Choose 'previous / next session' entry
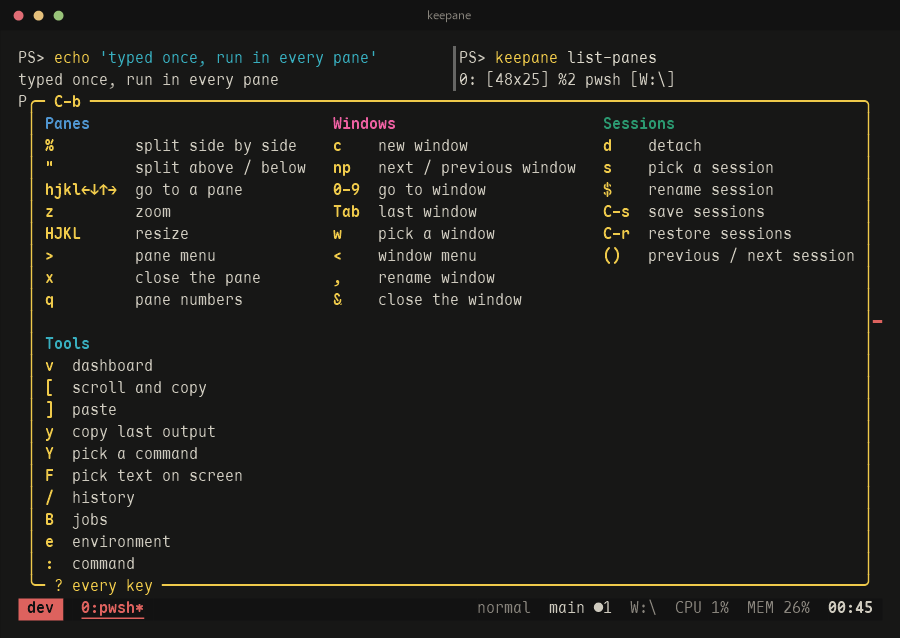Image resolution: width=900 pixels, height=638 pixels. pos(751,256)
